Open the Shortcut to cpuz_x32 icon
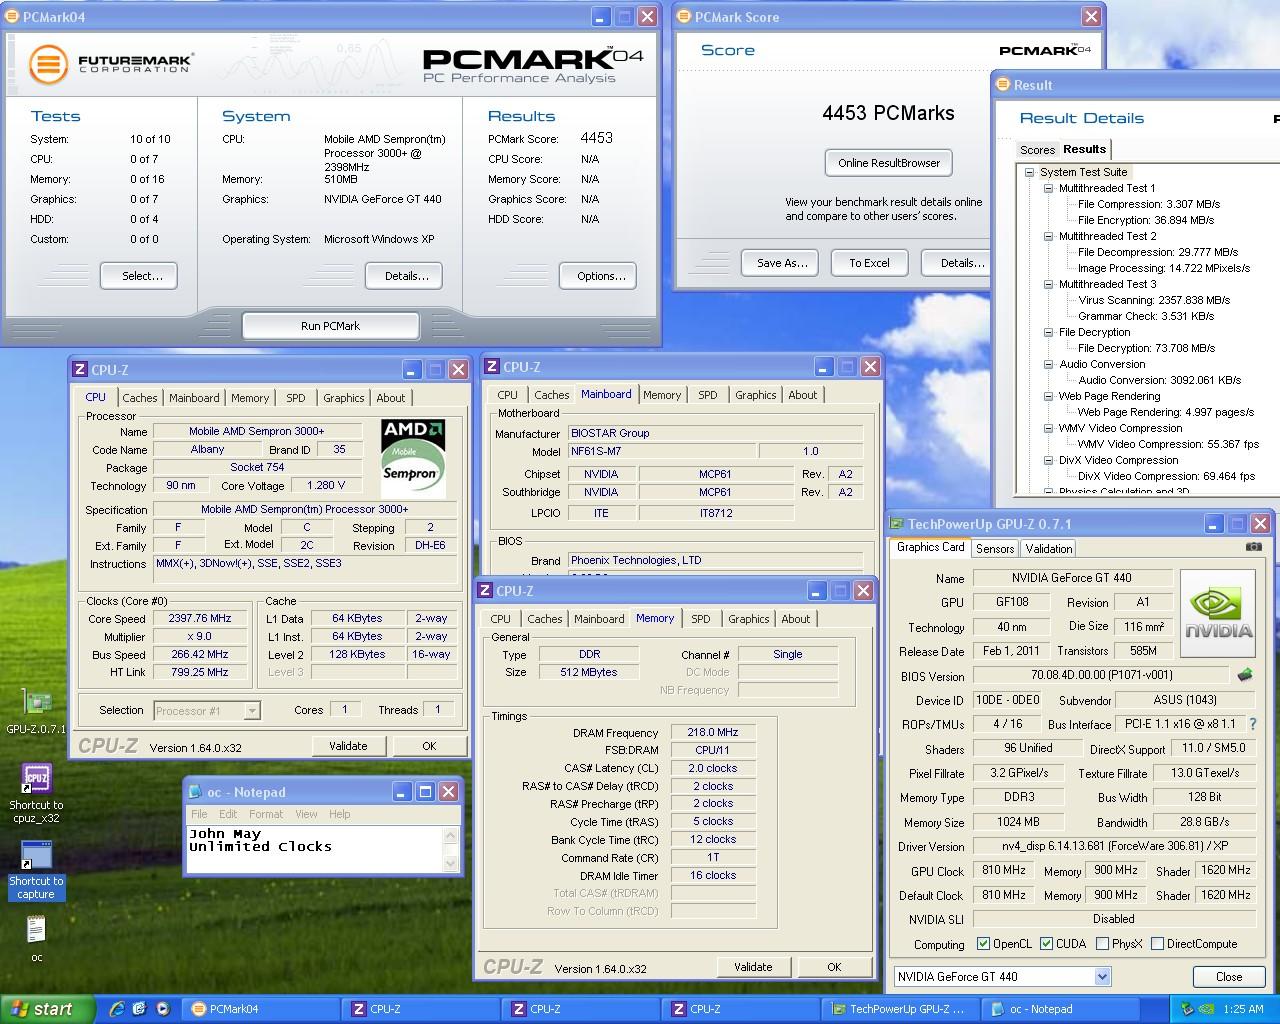1280x1024 pixels. pyautogui.click(x=36, y=779)
